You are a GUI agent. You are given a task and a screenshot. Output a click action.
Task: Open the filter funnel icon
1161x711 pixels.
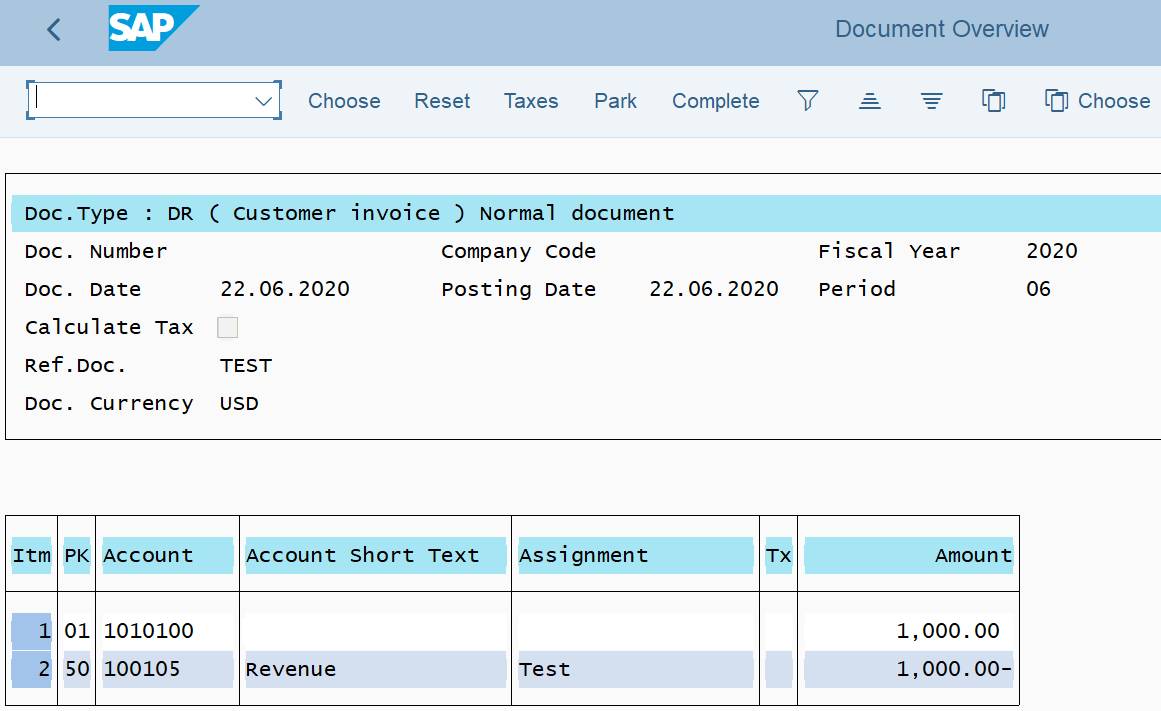pyautogui.click(x=807, y=100)
